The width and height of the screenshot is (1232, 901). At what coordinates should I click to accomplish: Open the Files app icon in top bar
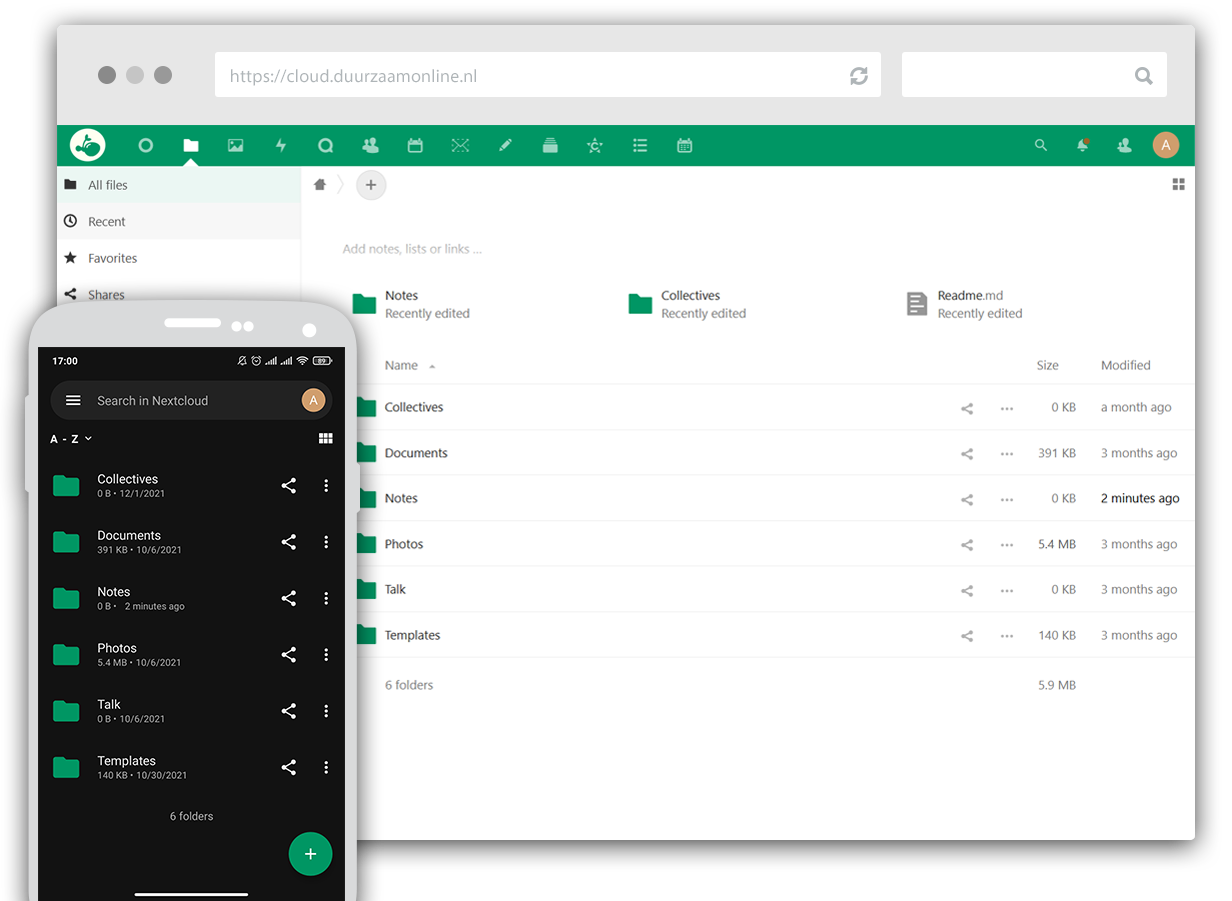coord(191,146)
